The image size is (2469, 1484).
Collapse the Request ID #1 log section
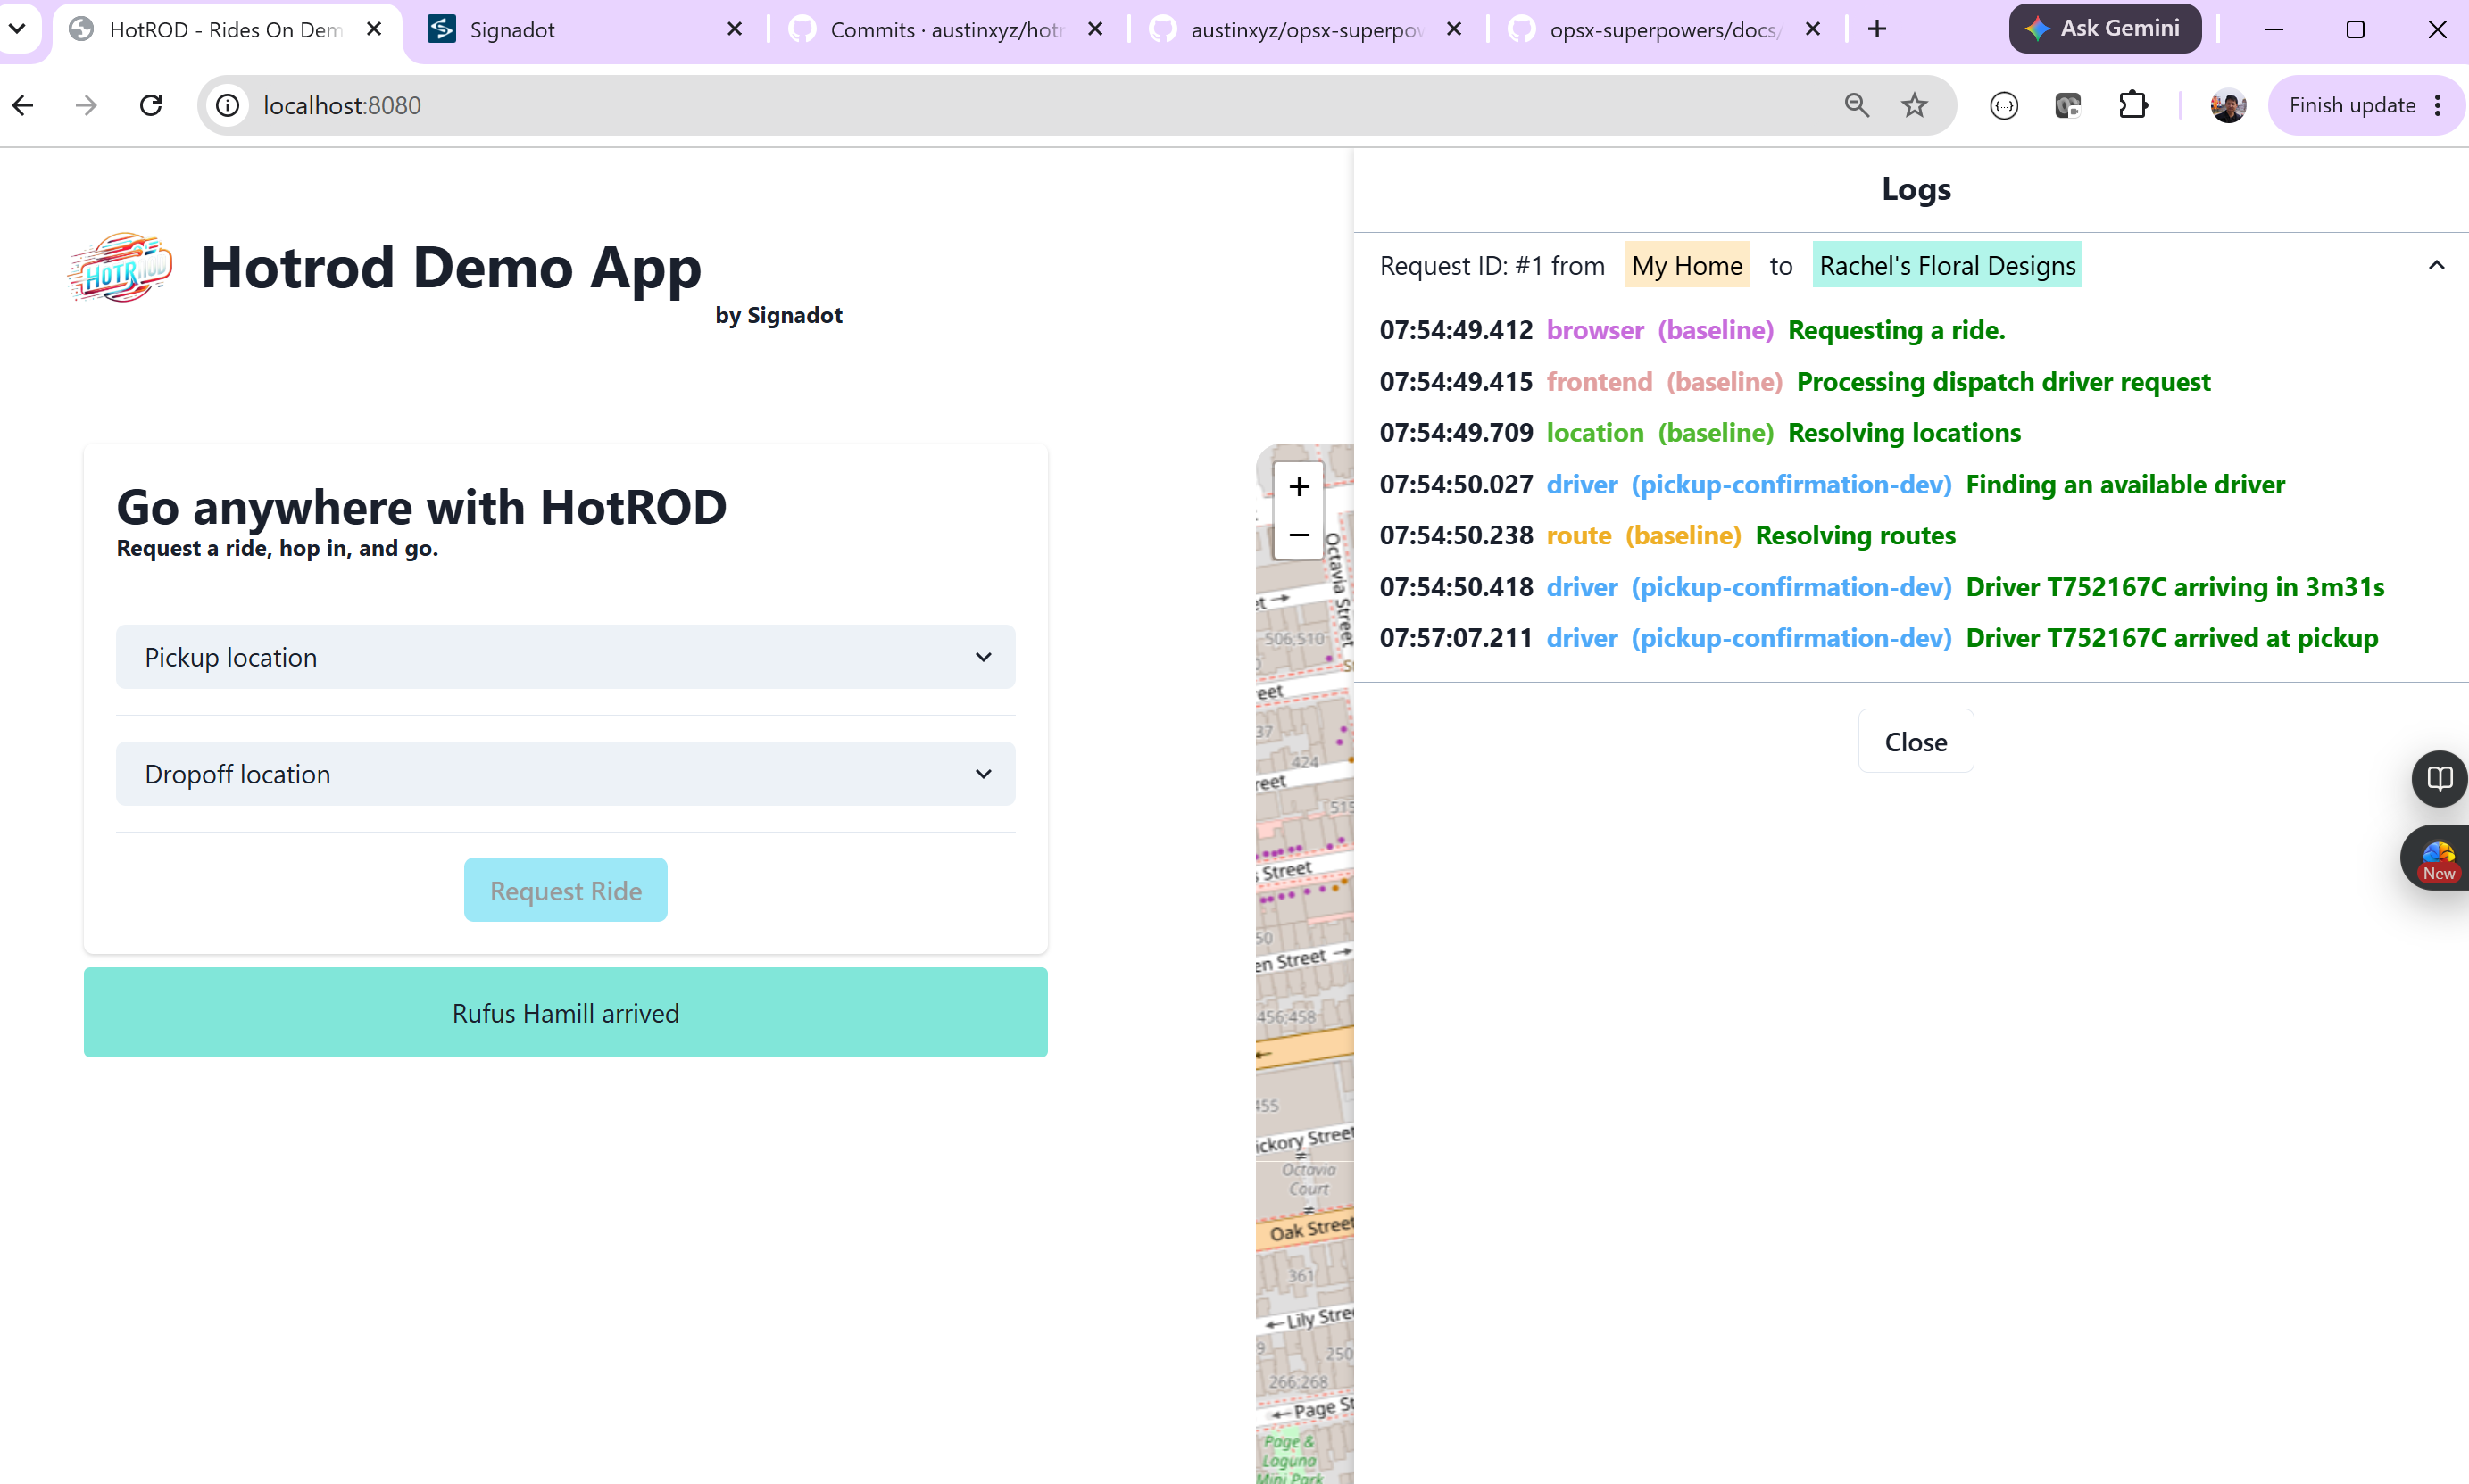click(2436, 266)
